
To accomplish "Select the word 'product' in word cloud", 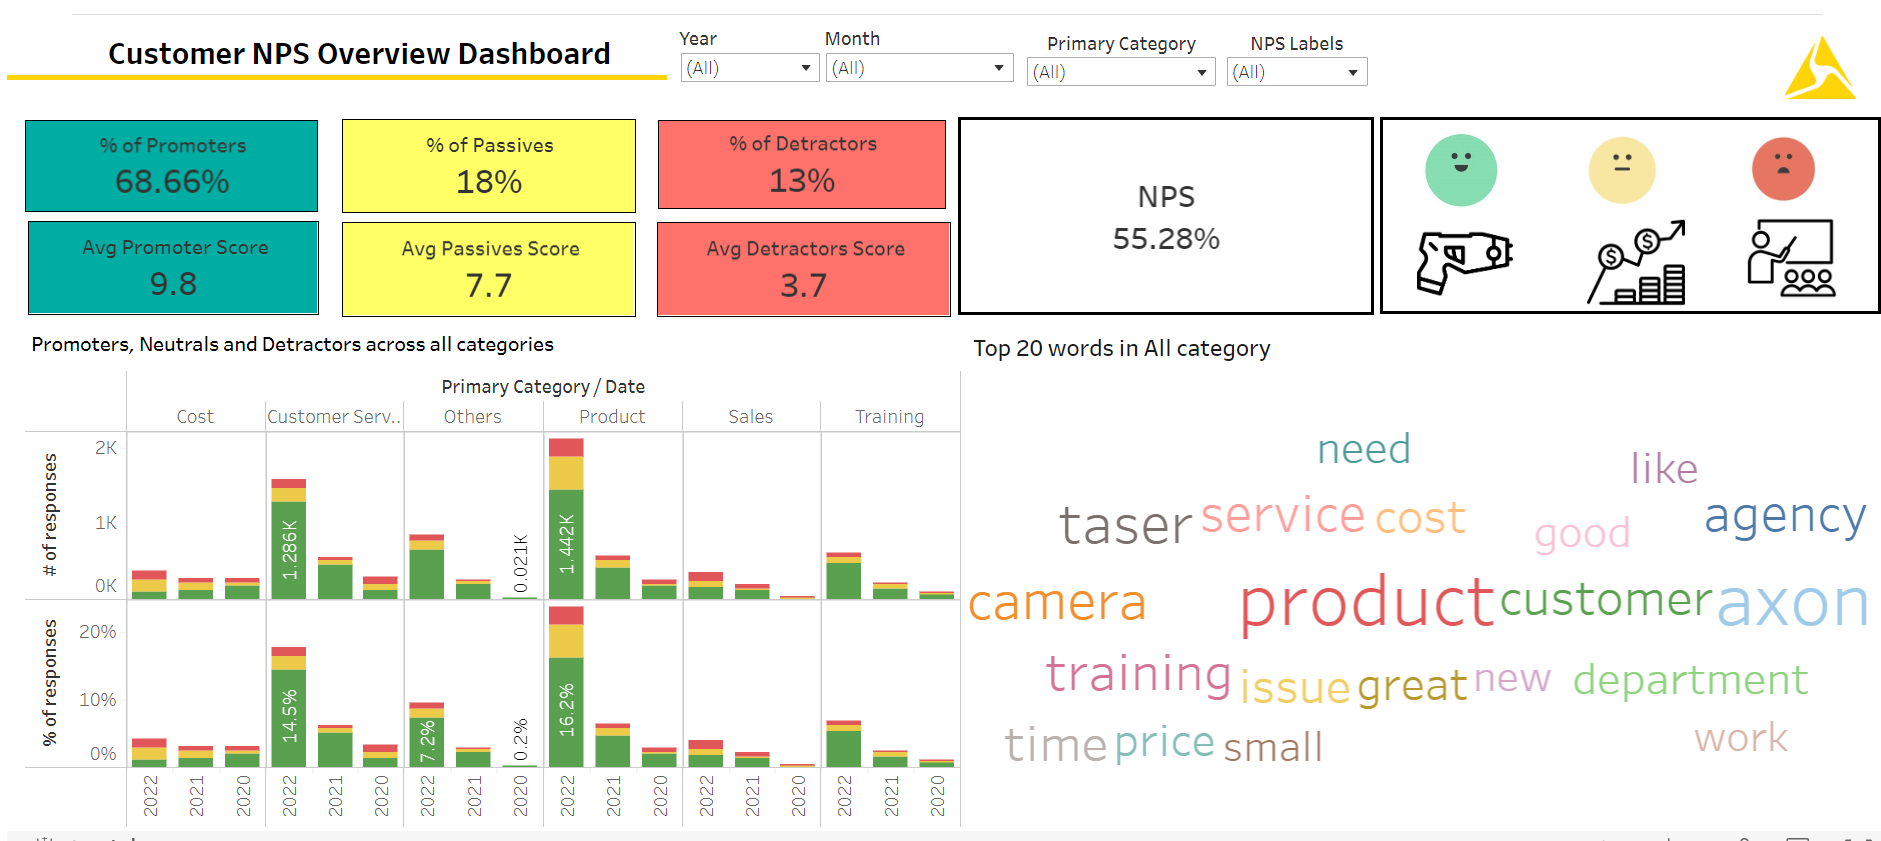I will tap(1366, 603).
